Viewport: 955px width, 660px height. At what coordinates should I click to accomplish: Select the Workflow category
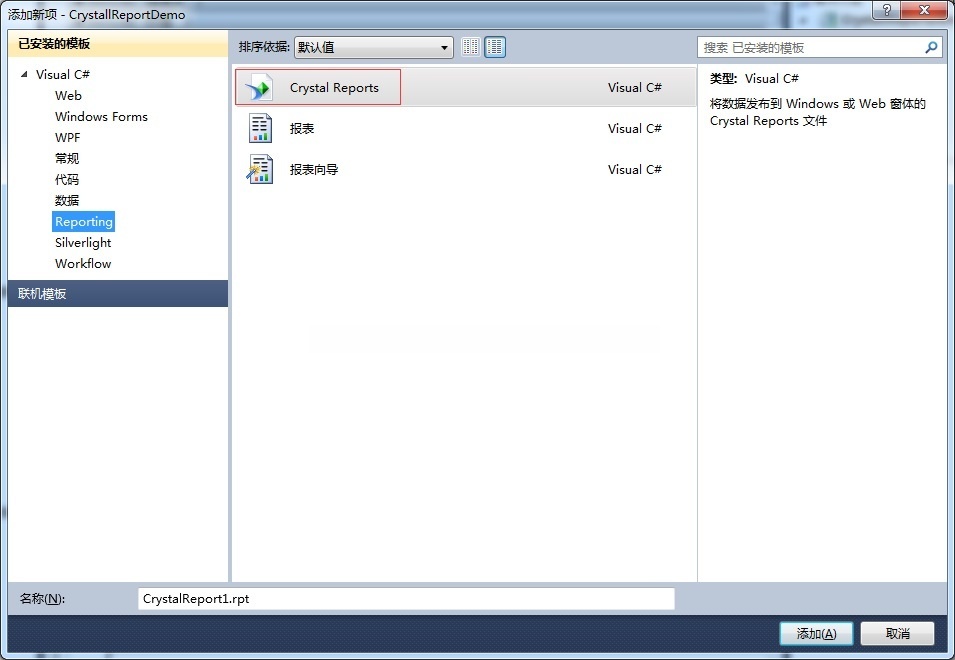(x=83, y=264)
